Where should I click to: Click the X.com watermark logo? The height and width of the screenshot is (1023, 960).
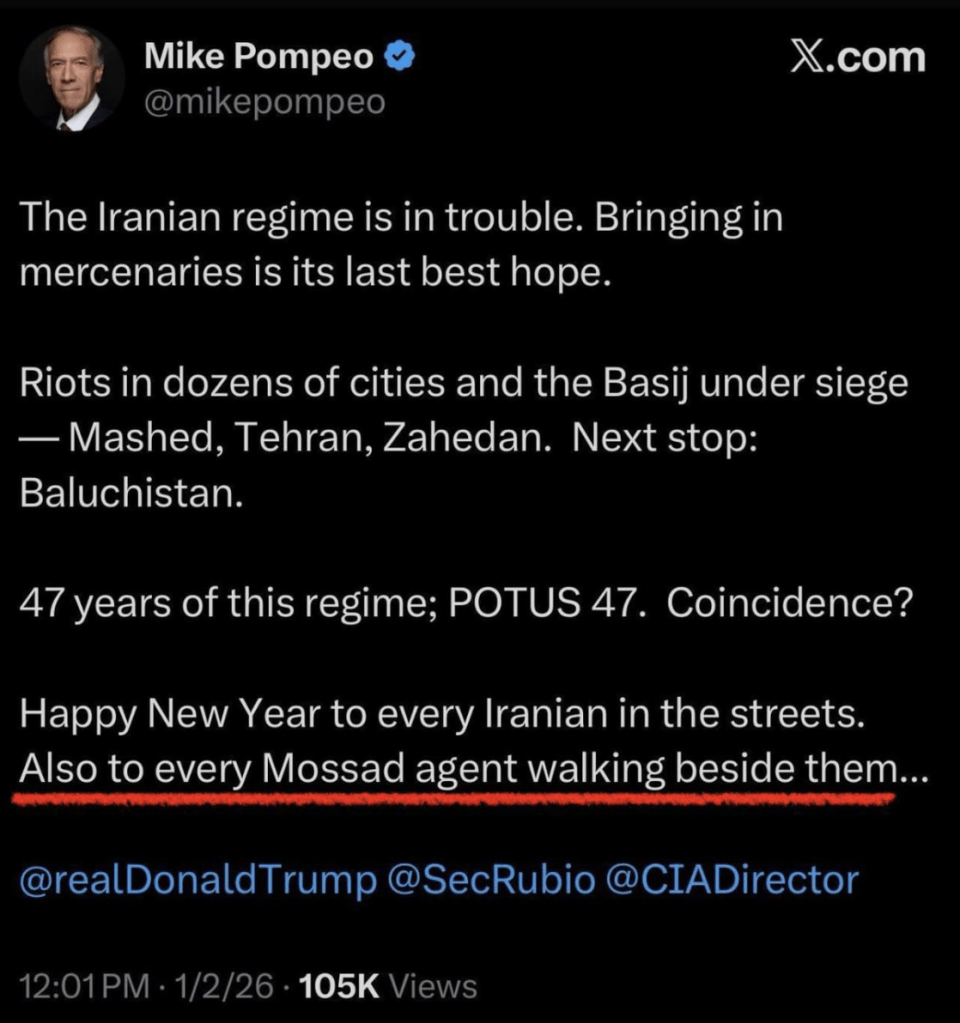pyautogui.click(x=857, y=59)
